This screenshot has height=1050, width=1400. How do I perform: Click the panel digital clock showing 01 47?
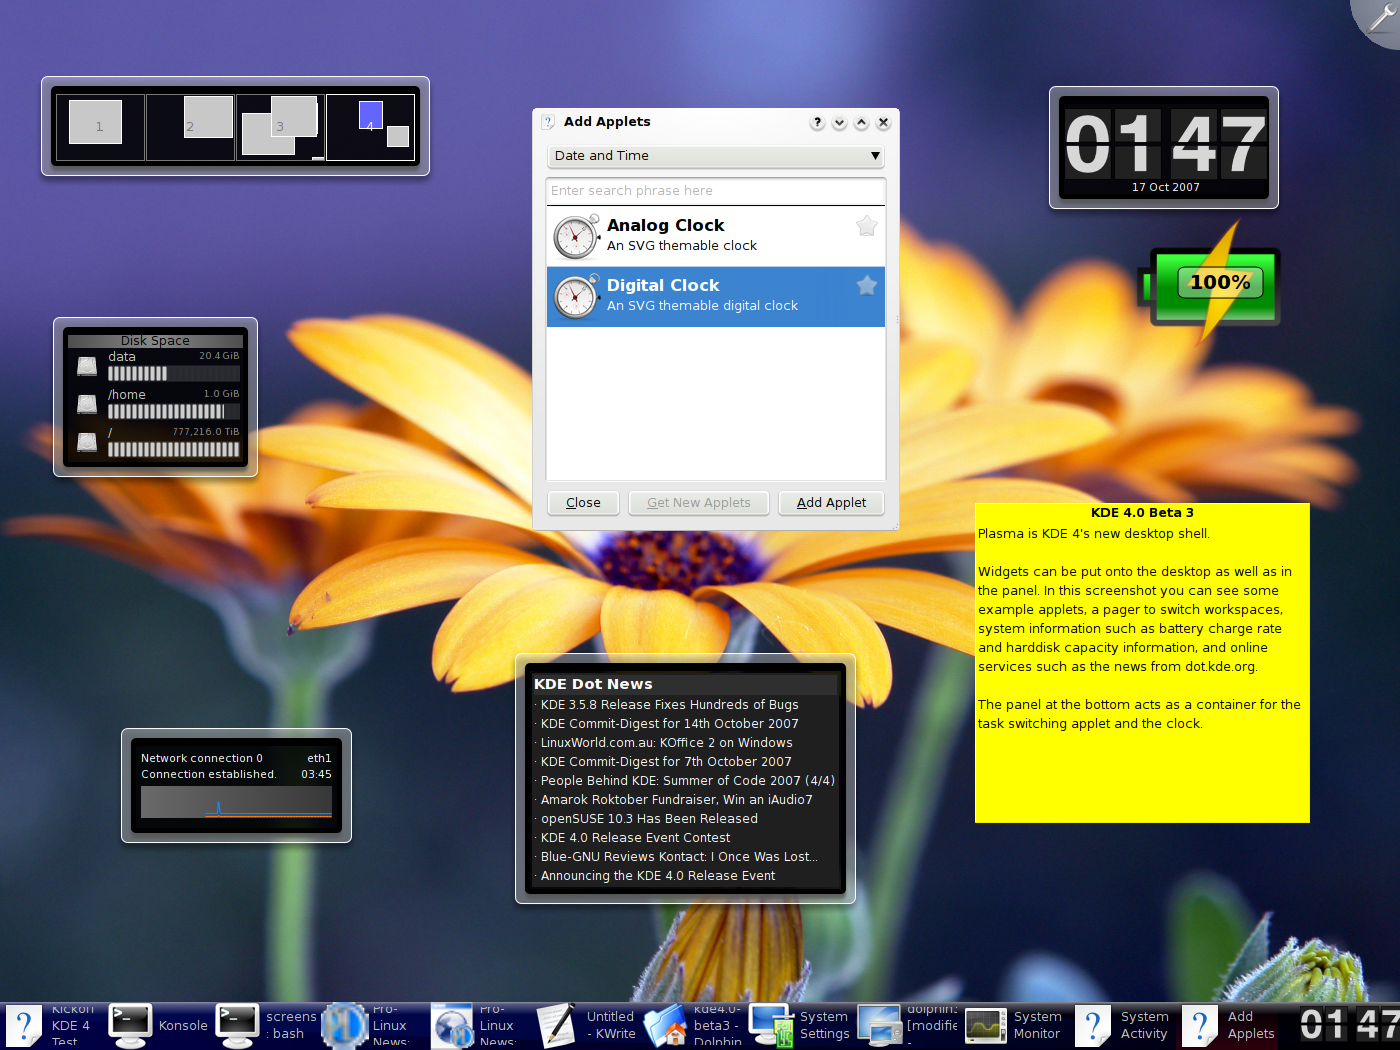(1349, 1025)
